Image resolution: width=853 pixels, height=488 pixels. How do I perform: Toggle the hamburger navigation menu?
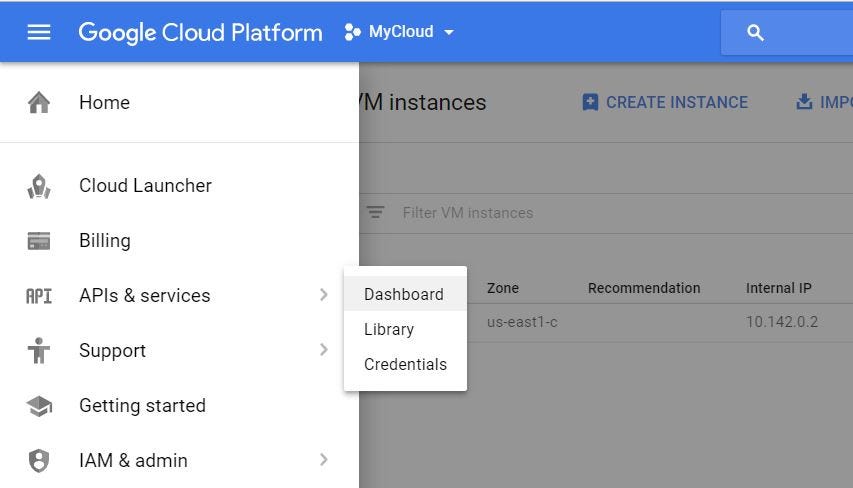coord(39,32)
